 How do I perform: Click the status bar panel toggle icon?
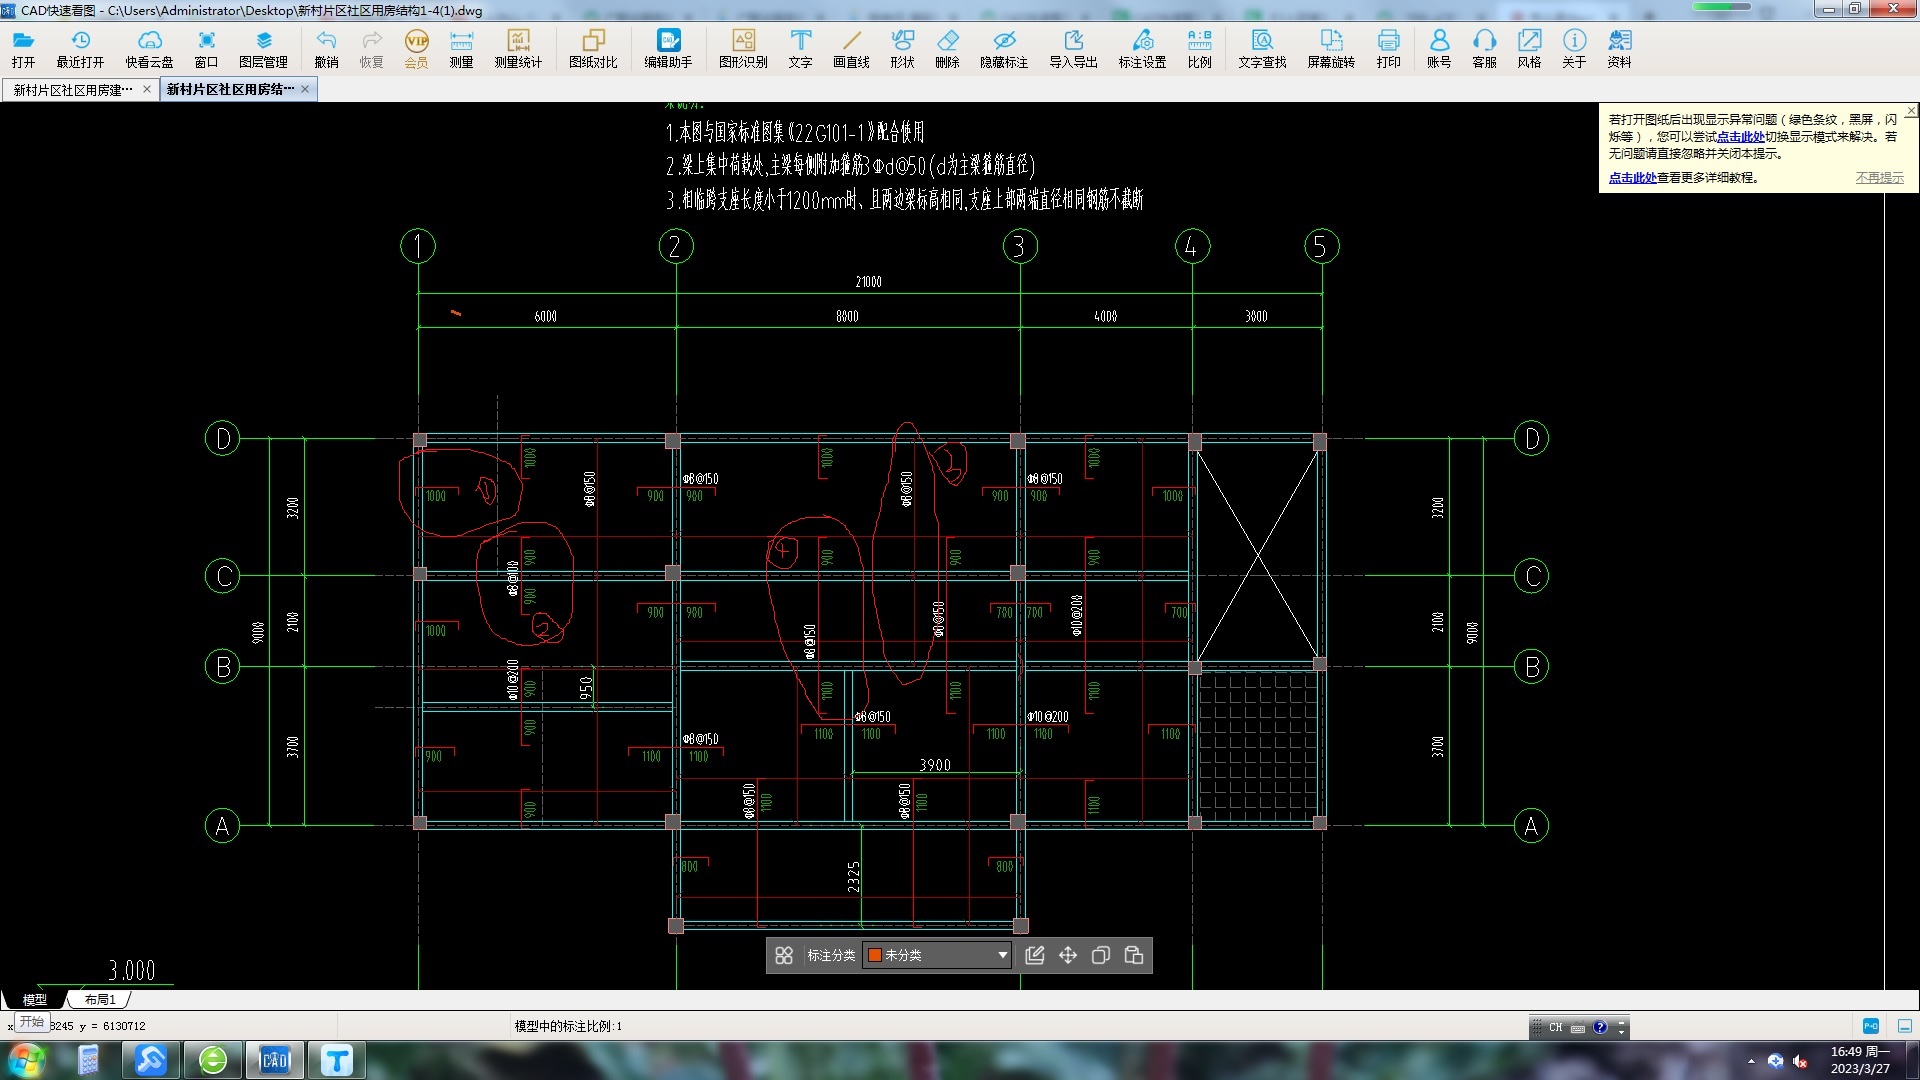coord(1904,1026)
